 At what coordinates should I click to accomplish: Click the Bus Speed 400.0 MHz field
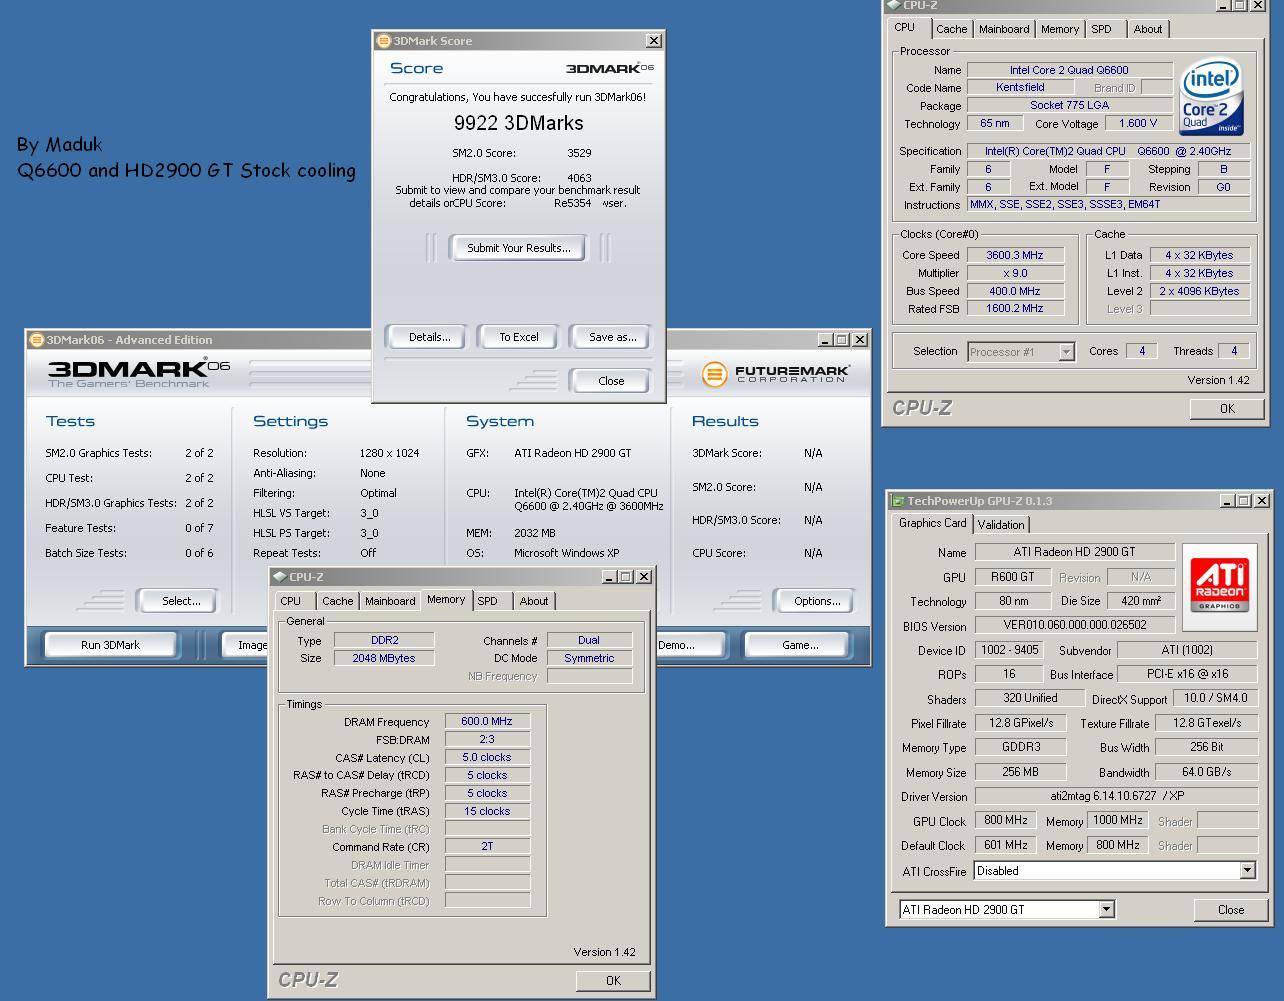pos(1014,291)
